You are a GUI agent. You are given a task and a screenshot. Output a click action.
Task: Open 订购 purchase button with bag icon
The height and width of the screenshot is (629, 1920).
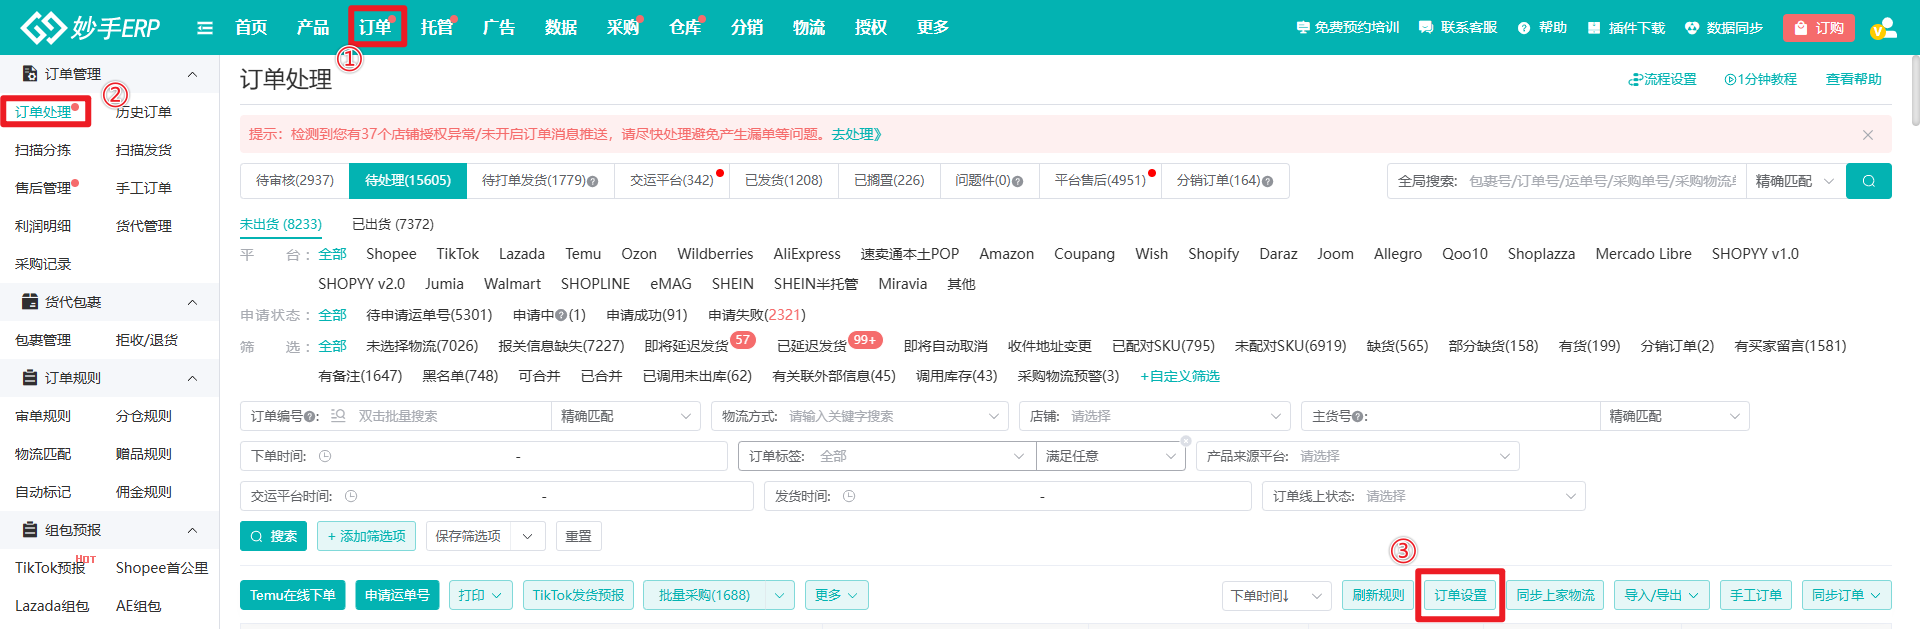1818,28
